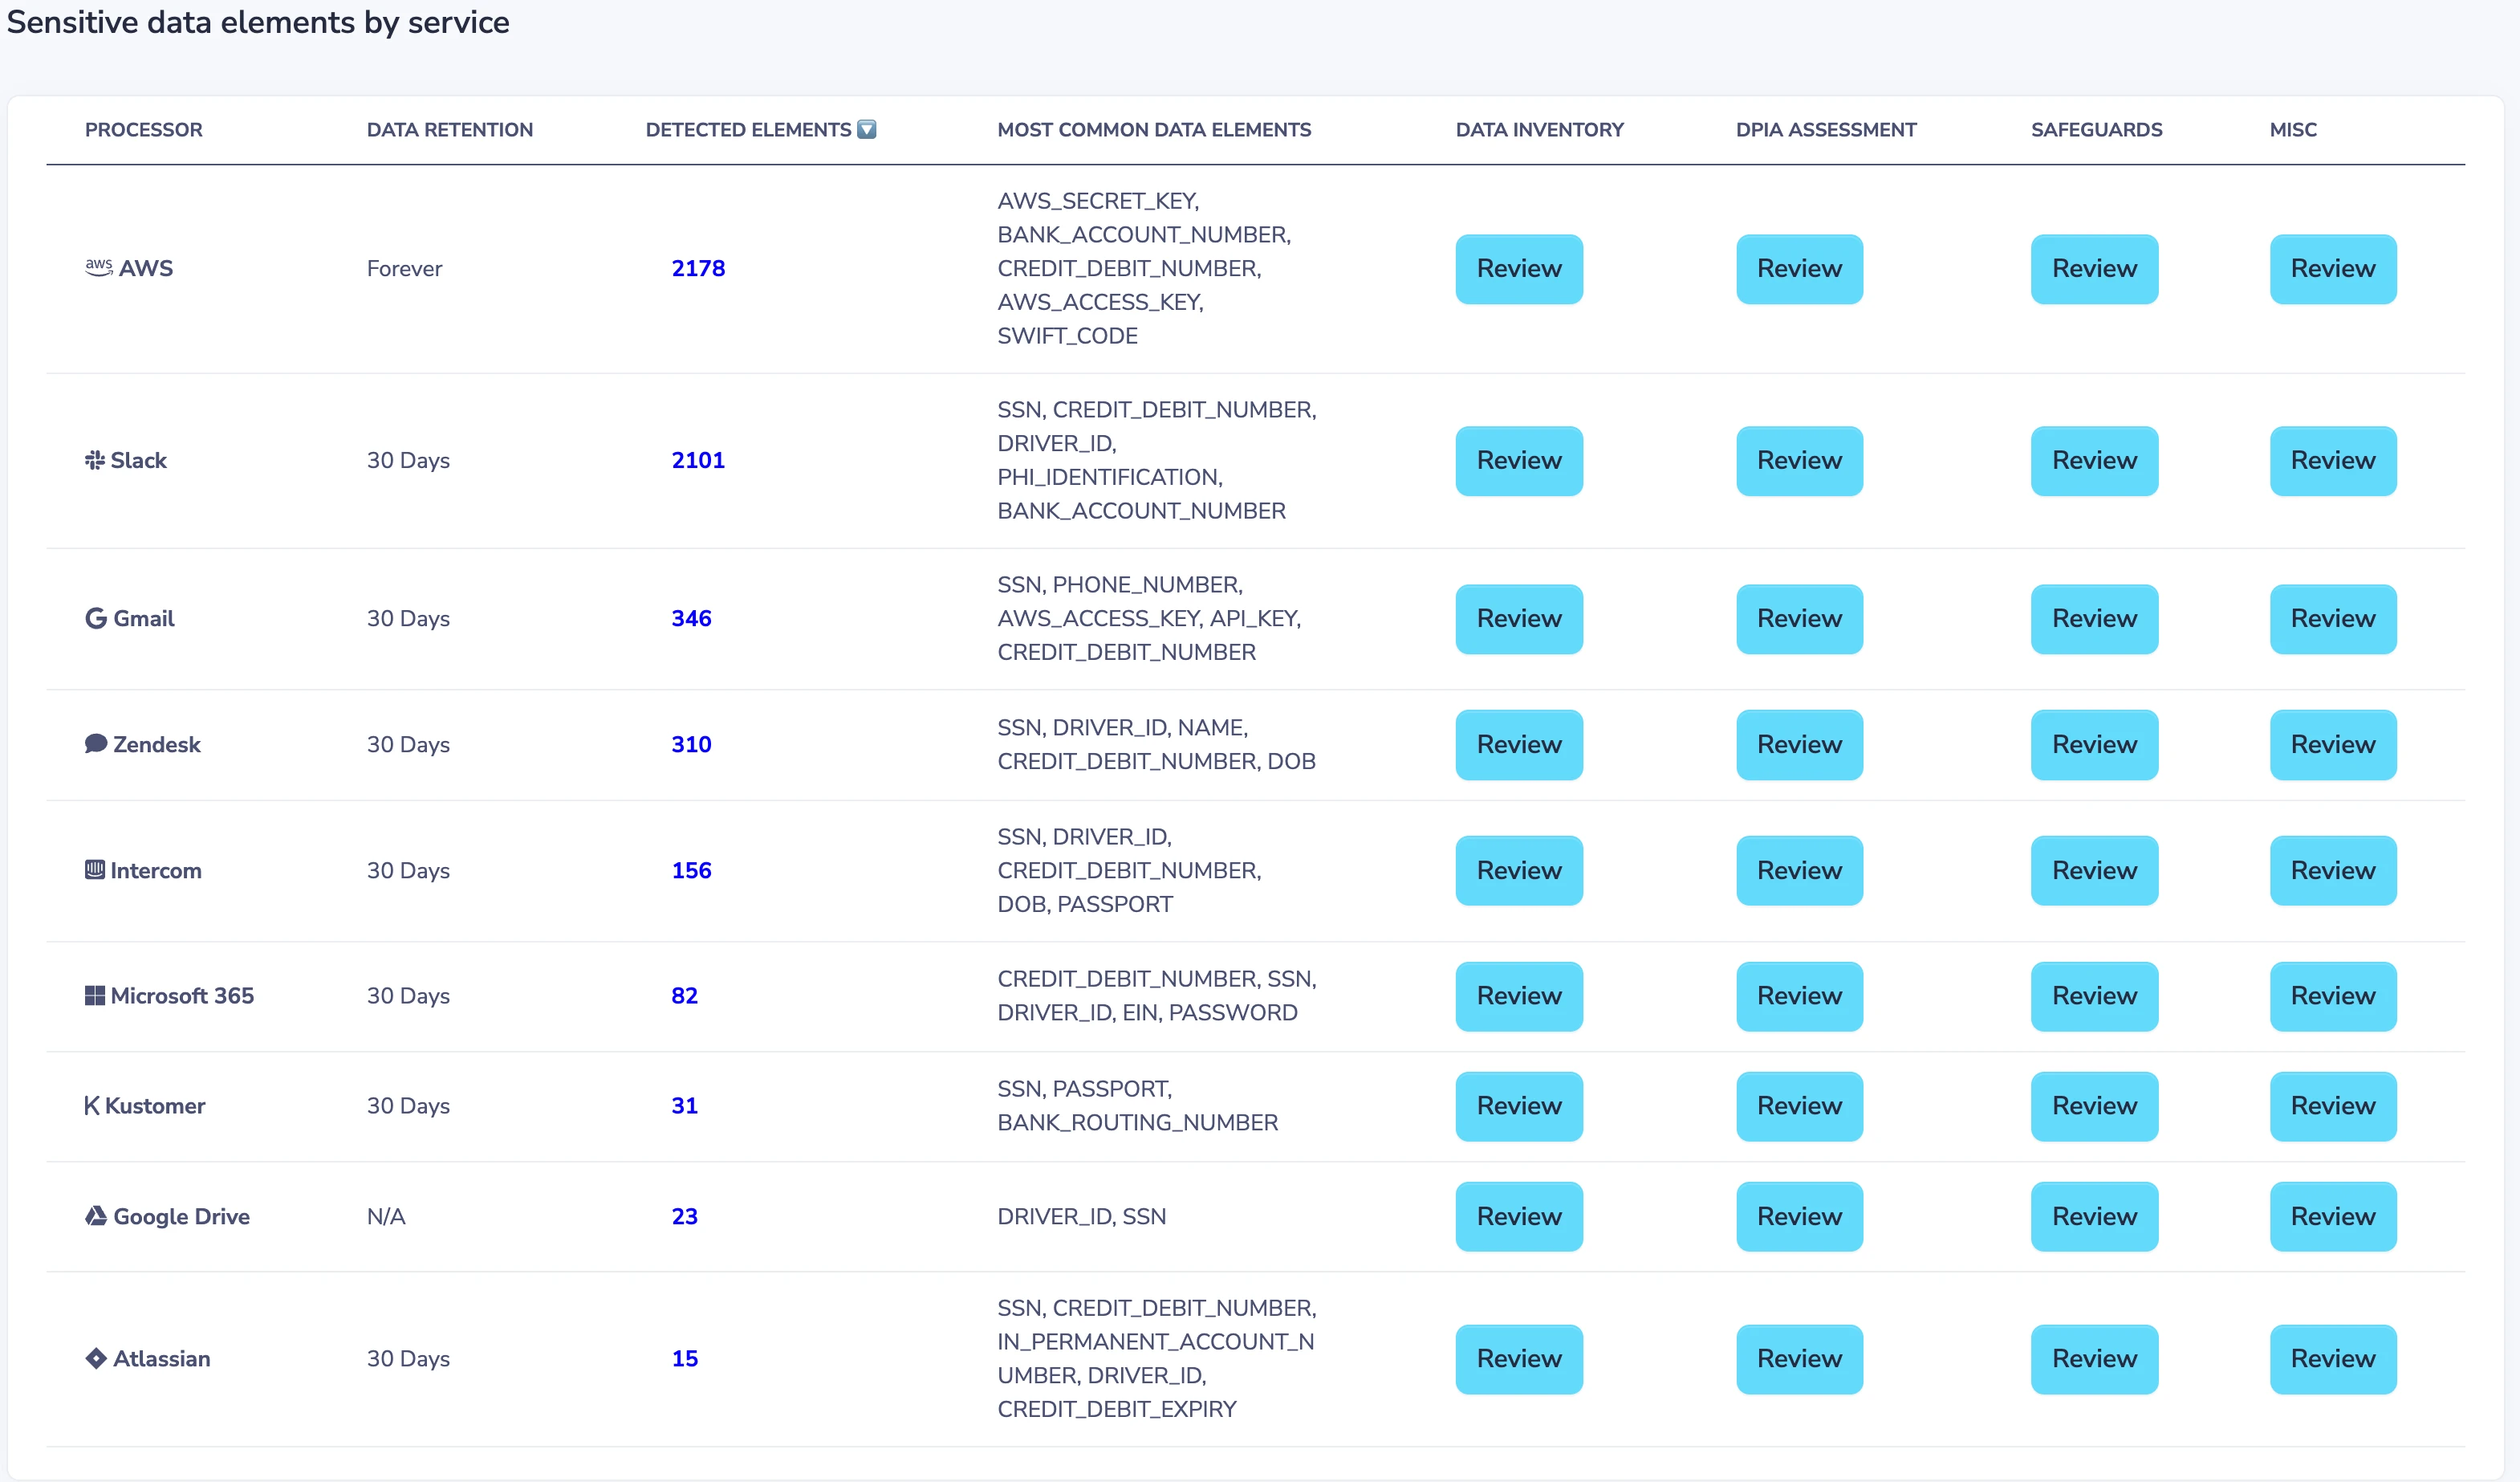
Task: Review Microsoft 365 misc
Action: coord(2333,997)
